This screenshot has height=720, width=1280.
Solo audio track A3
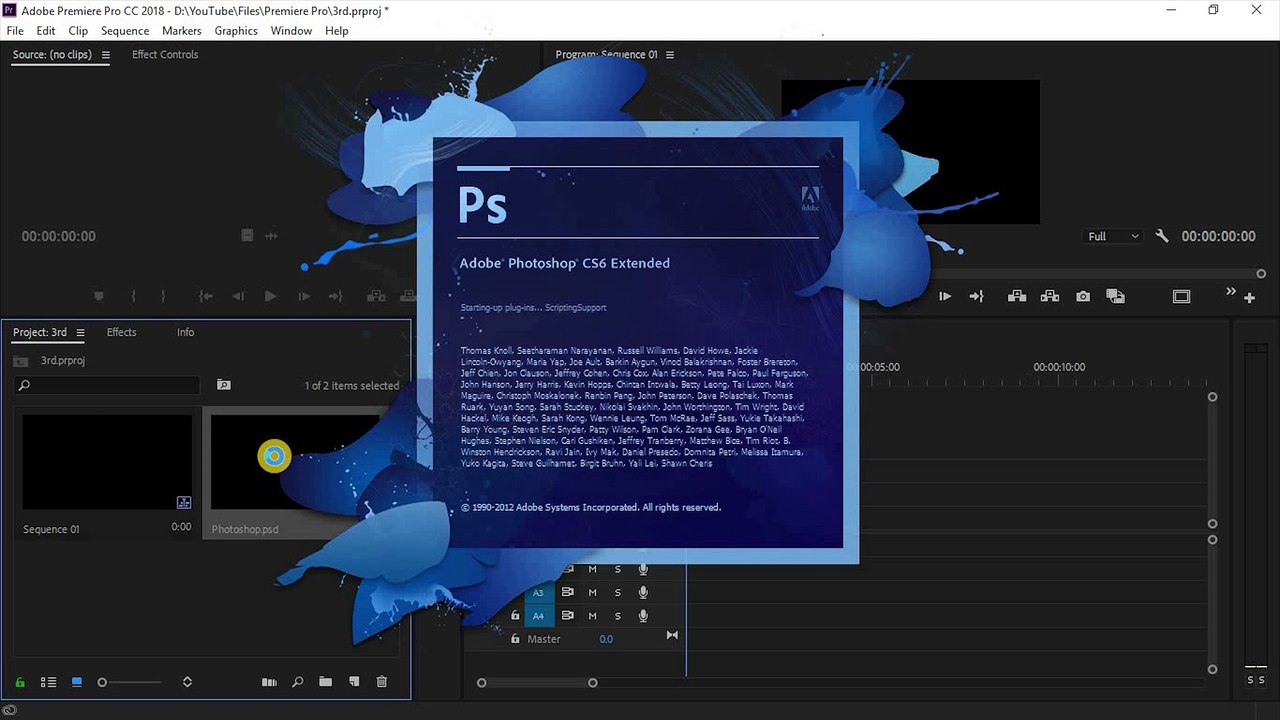[617, 592]
